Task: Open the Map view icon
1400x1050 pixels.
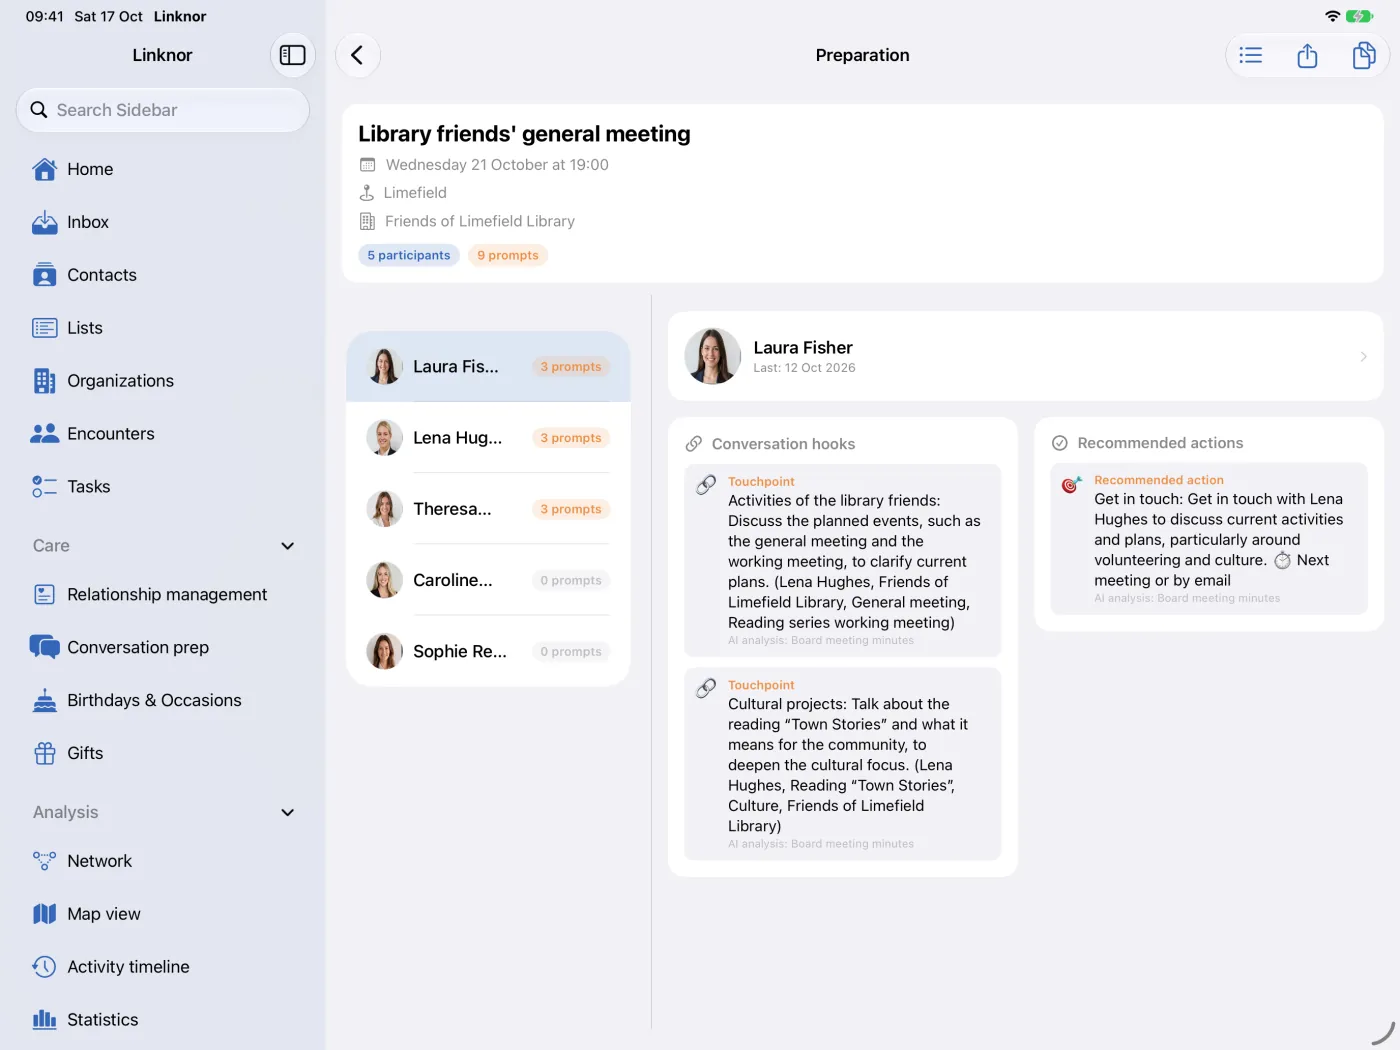Action: pyautogui.click(x=45, y=914)
